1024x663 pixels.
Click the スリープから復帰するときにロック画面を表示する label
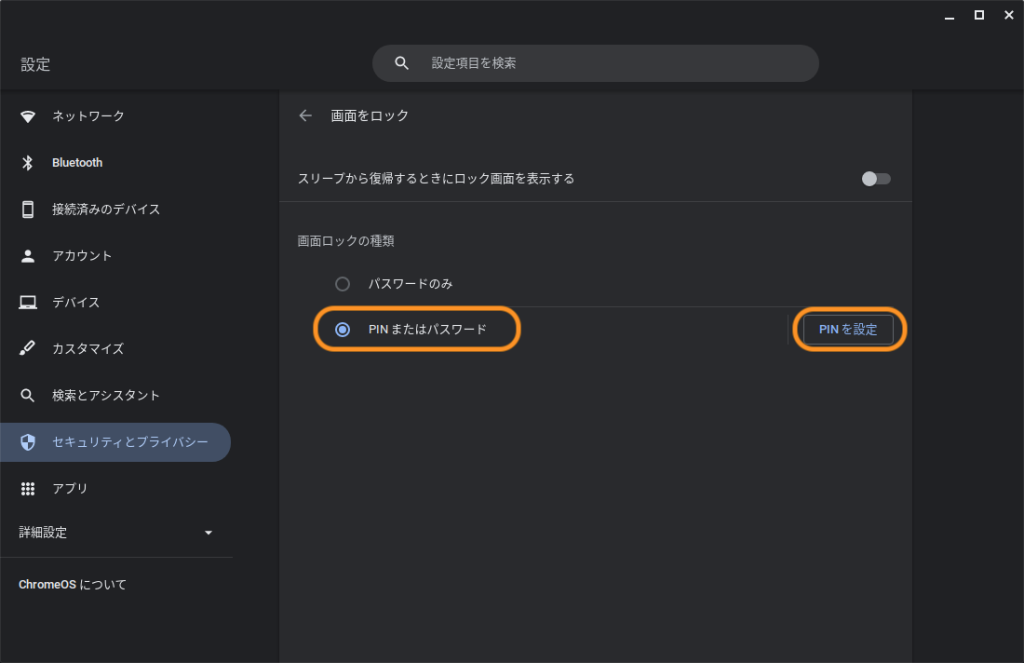(x=436, y=179)
